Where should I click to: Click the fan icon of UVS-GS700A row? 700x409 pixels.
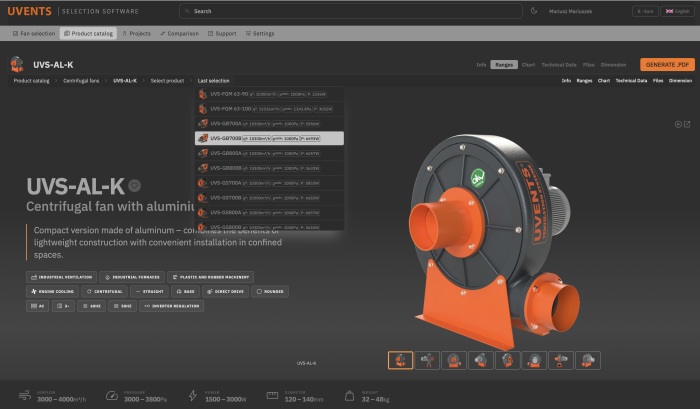203,183
